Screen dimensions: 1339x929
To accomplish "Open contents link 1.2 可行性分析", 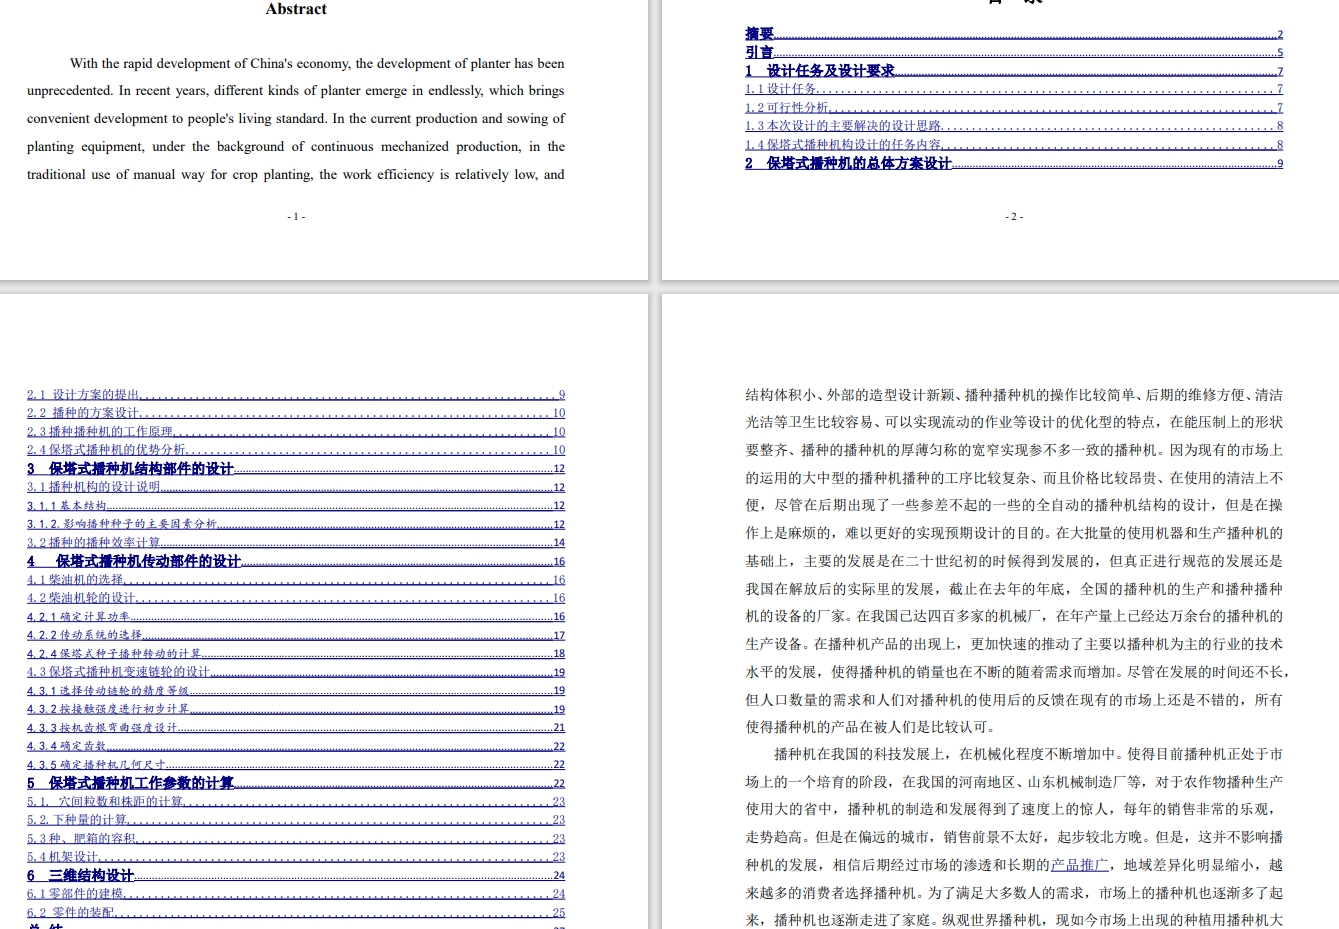I will (x=1013, y=108).
